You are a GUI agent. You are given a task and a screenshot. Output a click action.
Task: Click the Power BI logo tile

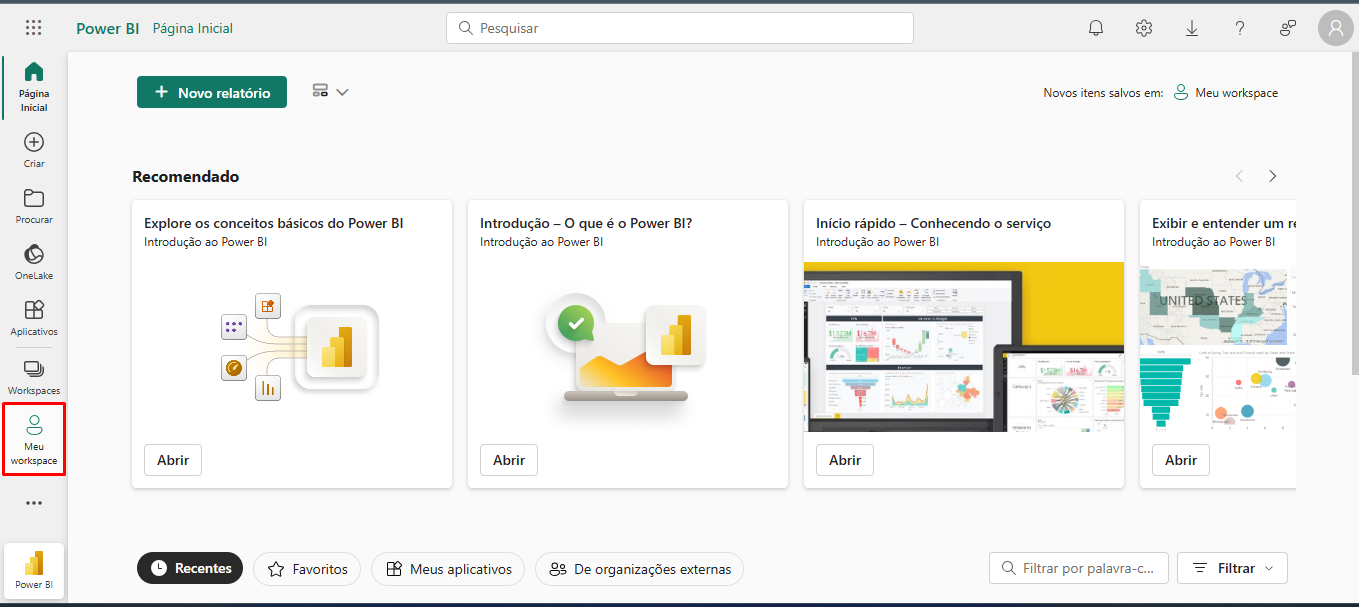coord(34,571)
